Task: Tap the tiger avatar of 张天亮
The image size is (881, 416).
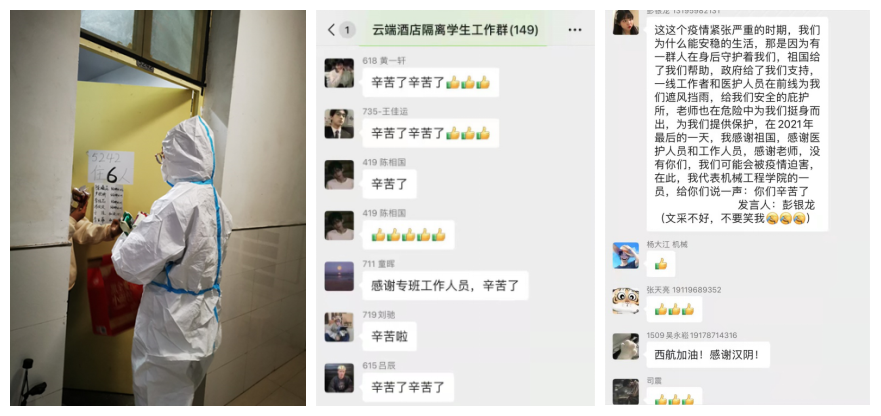Action: tap(625, 301)
